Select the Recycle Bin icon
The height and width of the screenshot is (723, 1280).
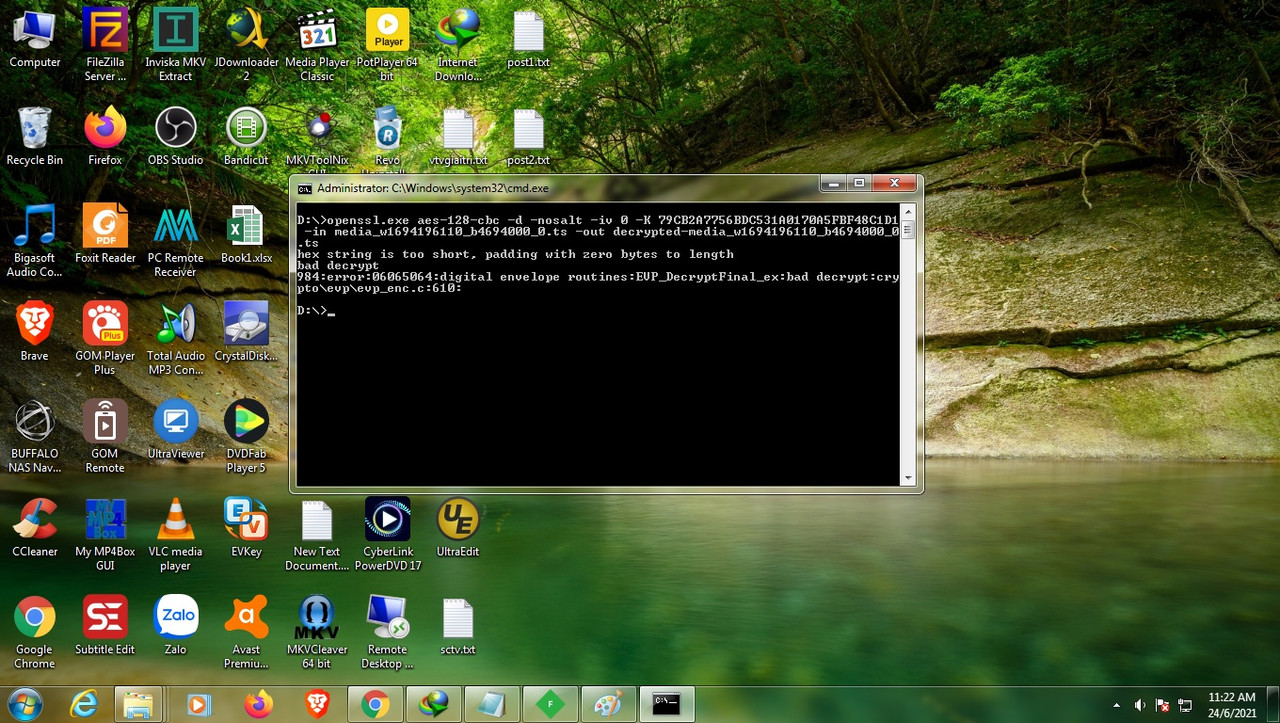pos(34,137)
